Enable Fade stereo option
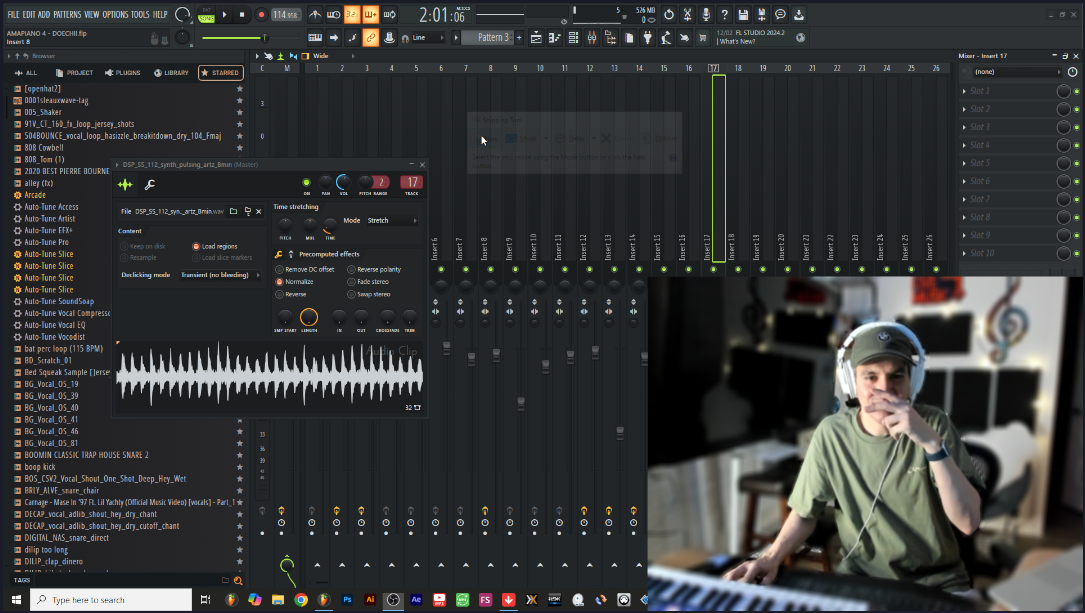 pos(368,282)
